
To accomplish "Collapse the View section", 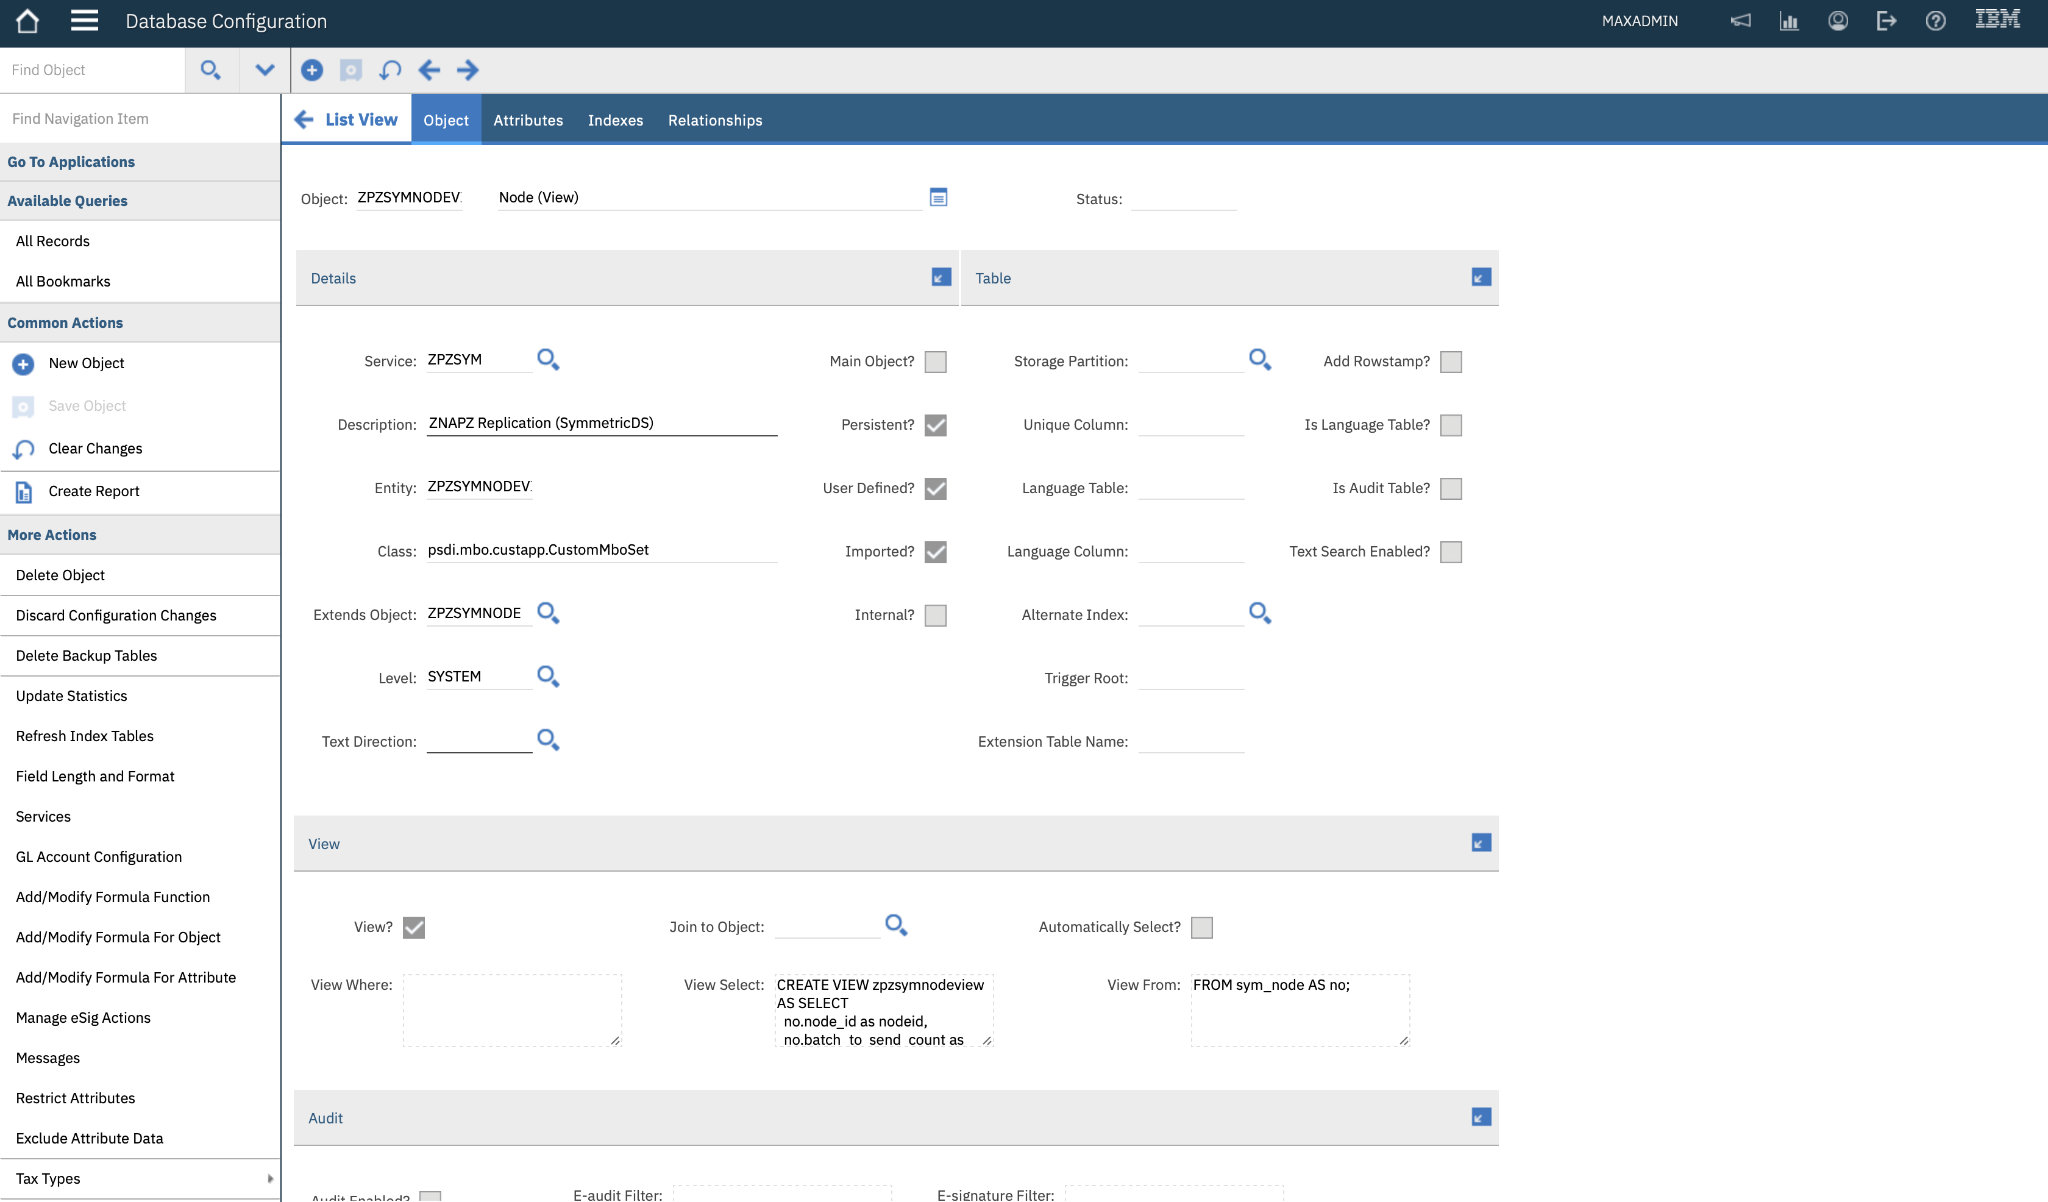I will click(x=1482, y=843).
